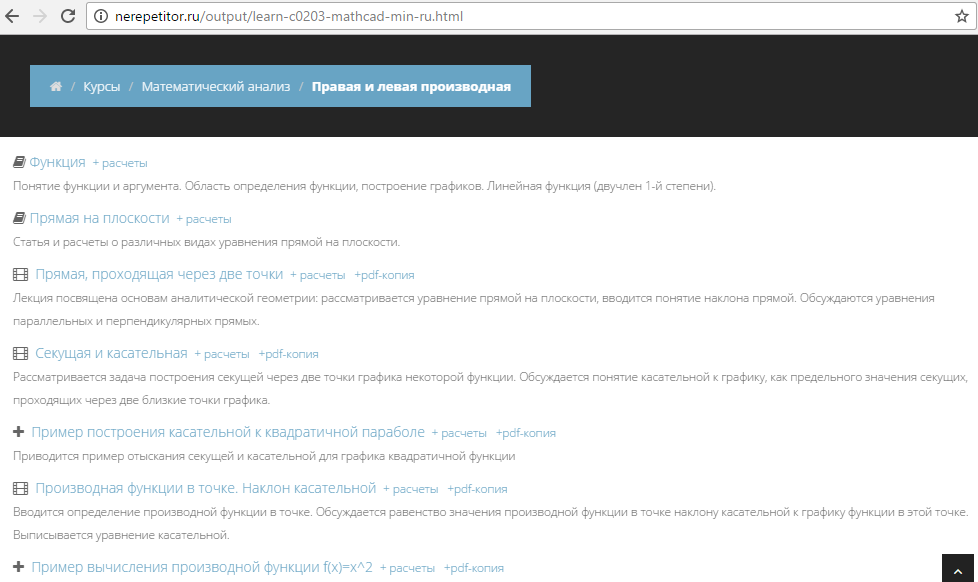Open pdf-копия for Пример вычисления производной
Viewport: 978px width, 582px height.
tap(474, 568)
